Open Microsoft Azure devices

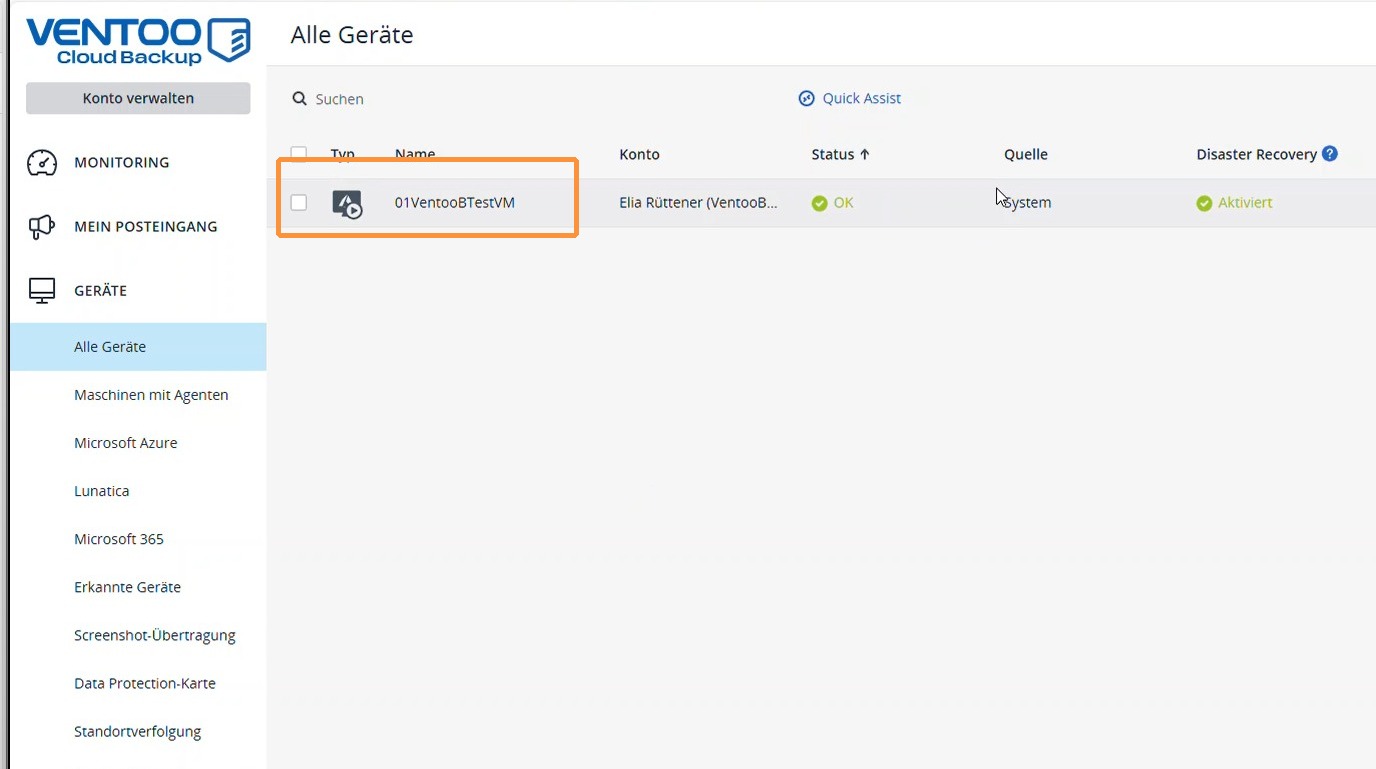(x=126, y=443)
